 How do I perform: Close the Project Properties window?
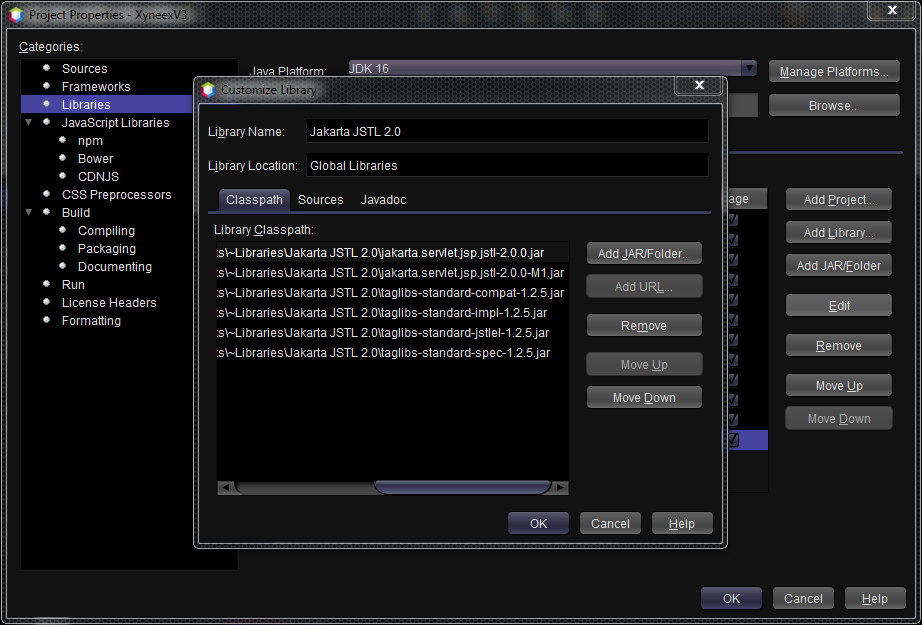point(892,10)
